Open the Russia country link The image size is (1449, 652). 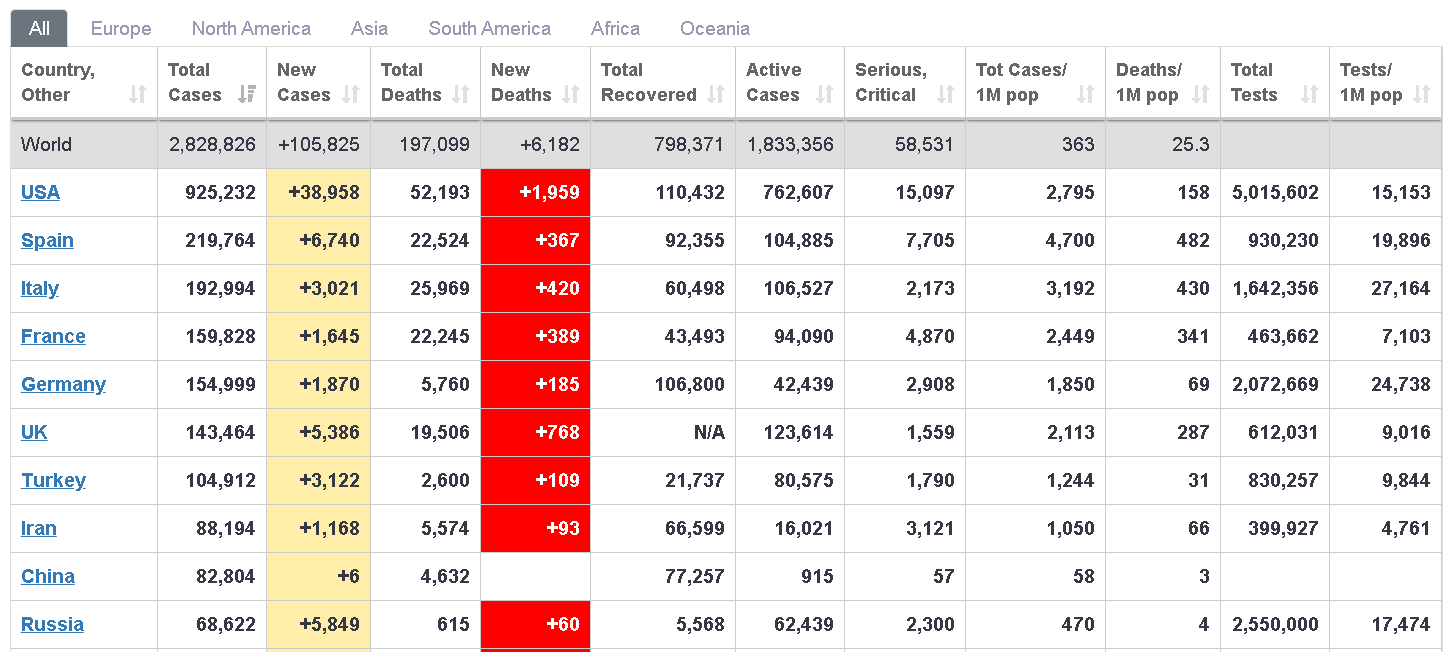click(x=52, y=624)
